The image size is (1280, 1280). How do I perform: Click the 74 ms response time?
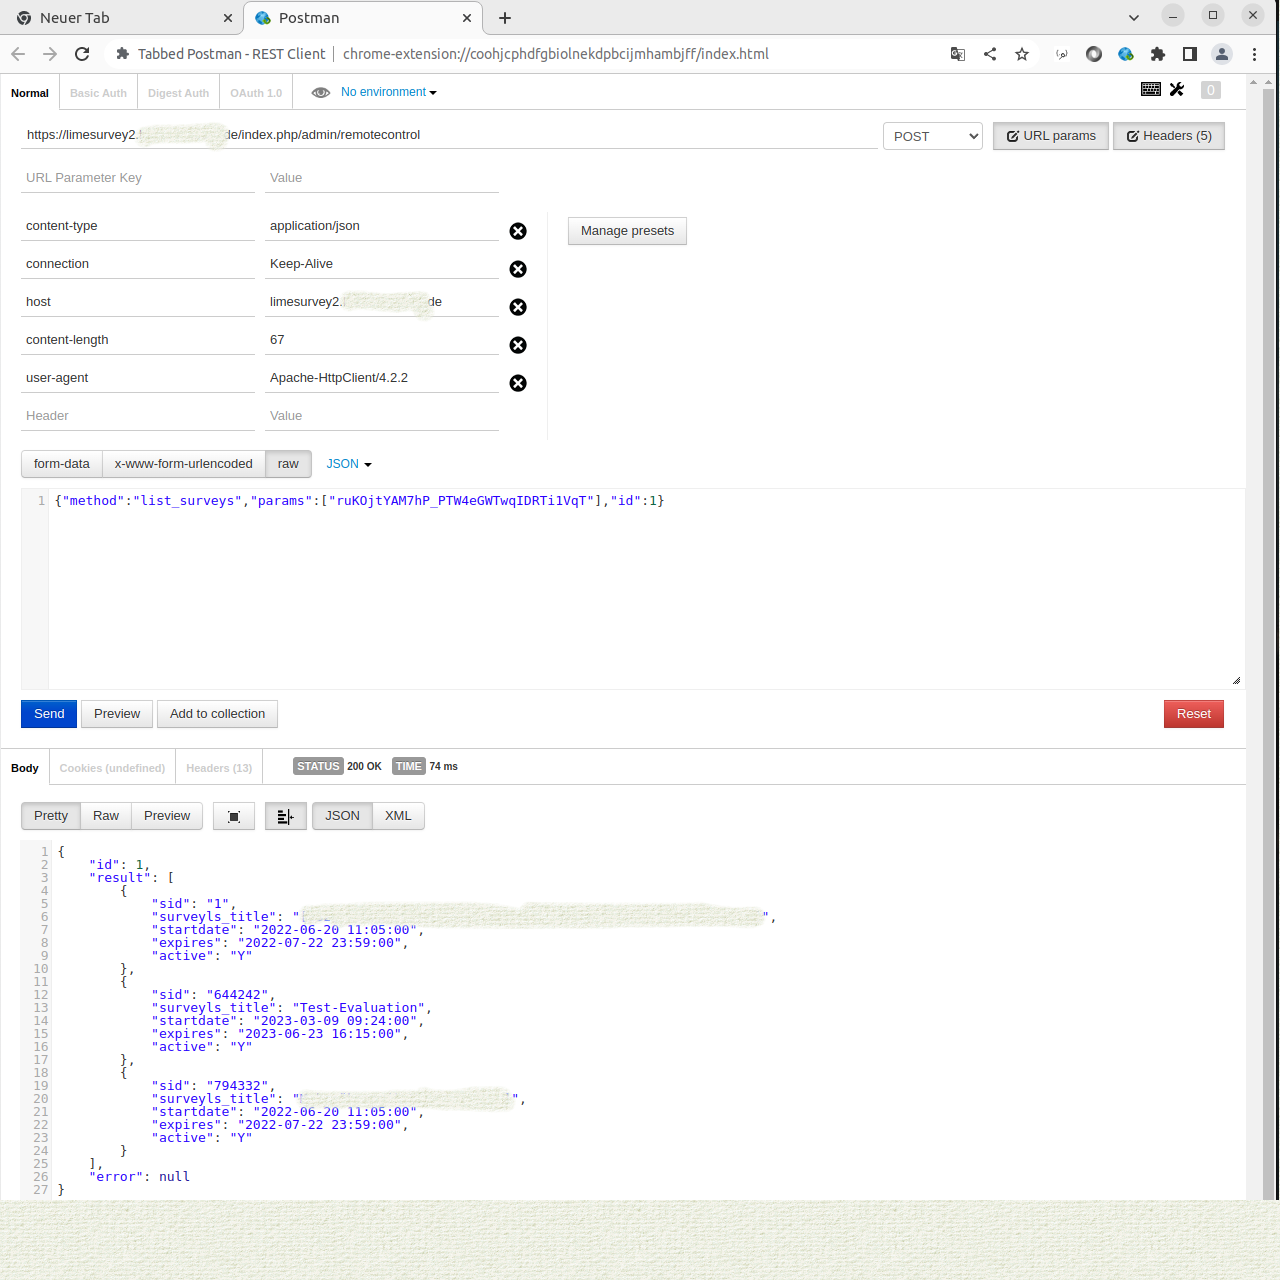pyautogui.click(x=444, y=767)
